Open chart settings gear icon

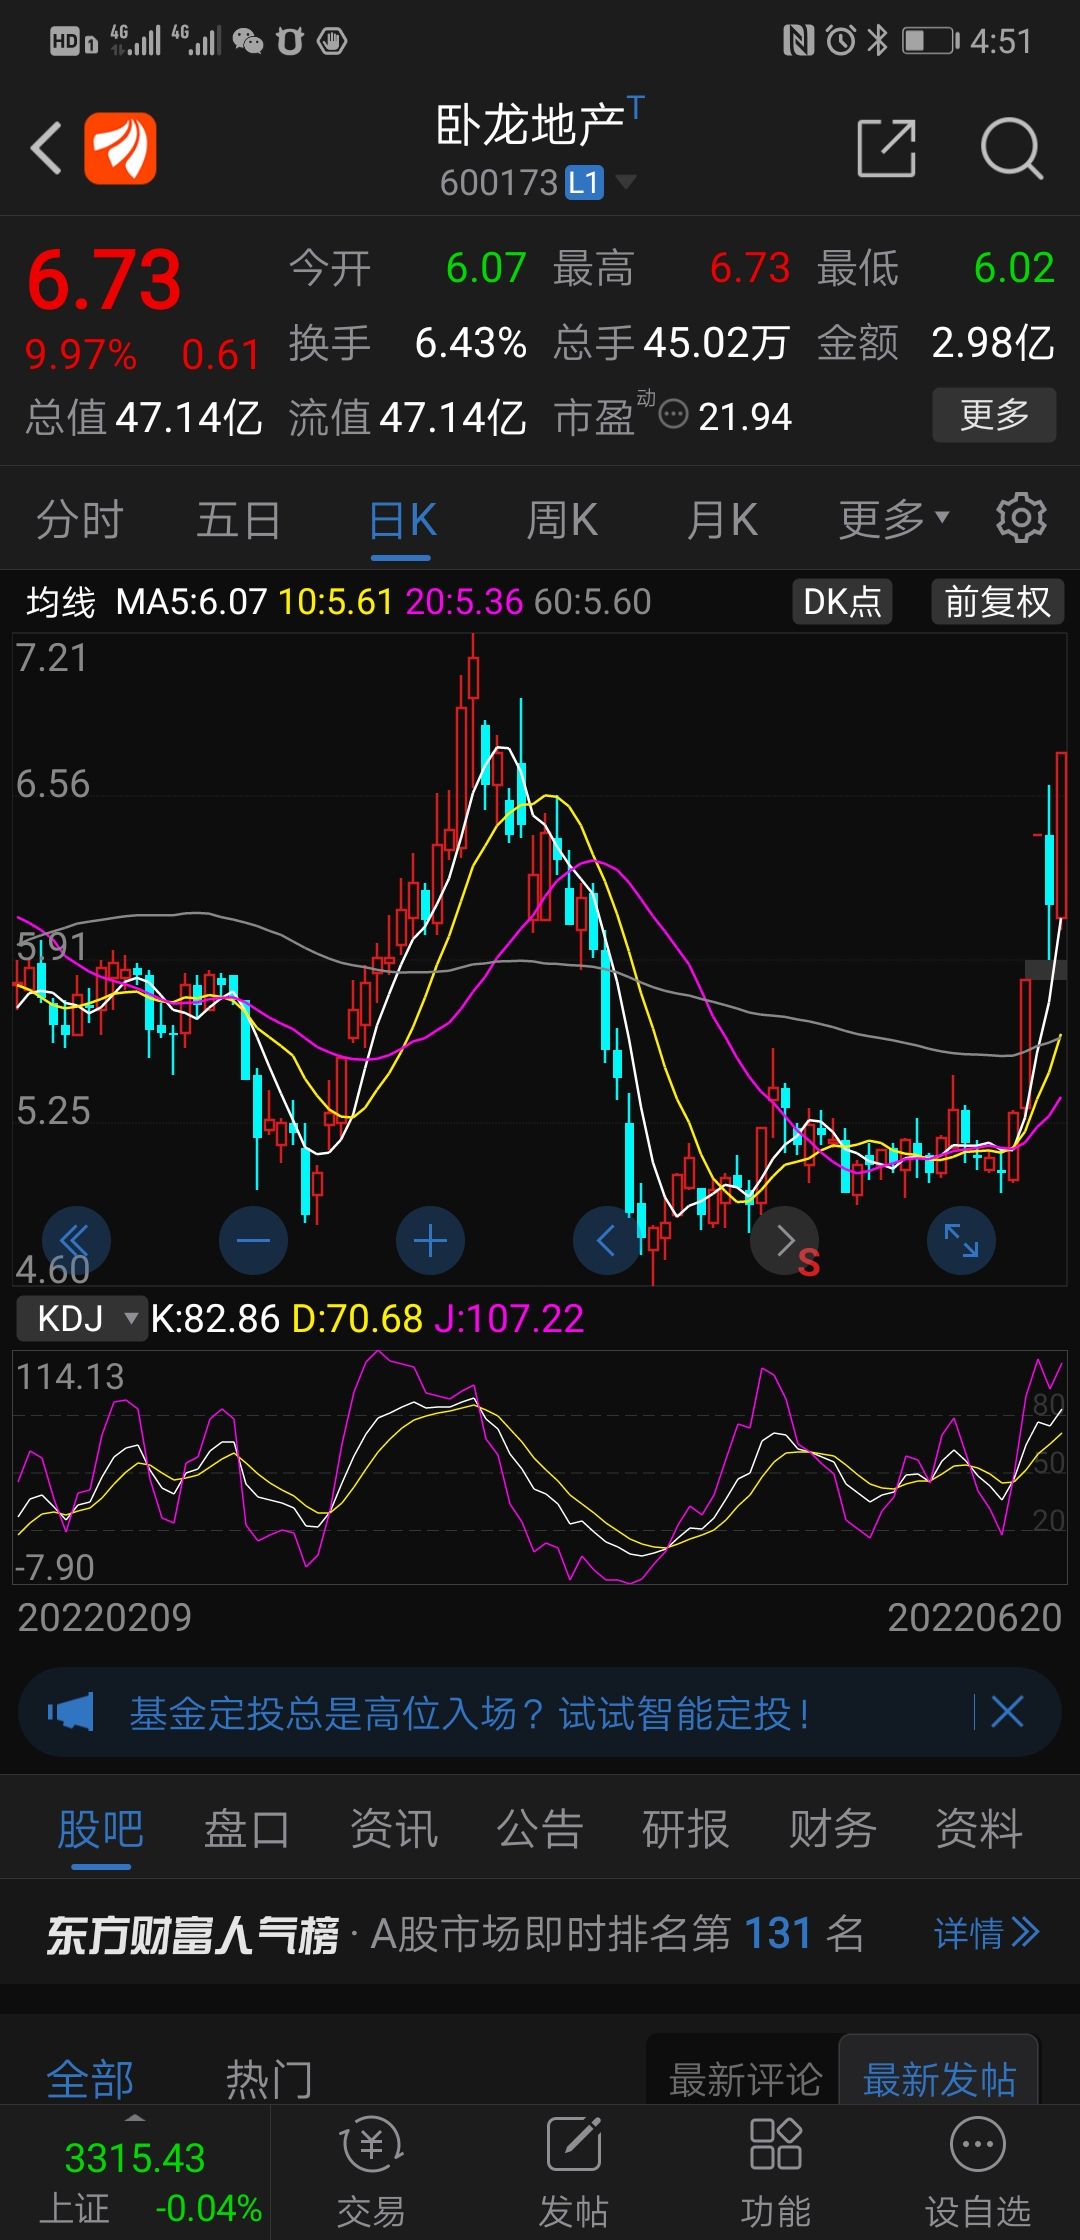[x=1021, y=518]
